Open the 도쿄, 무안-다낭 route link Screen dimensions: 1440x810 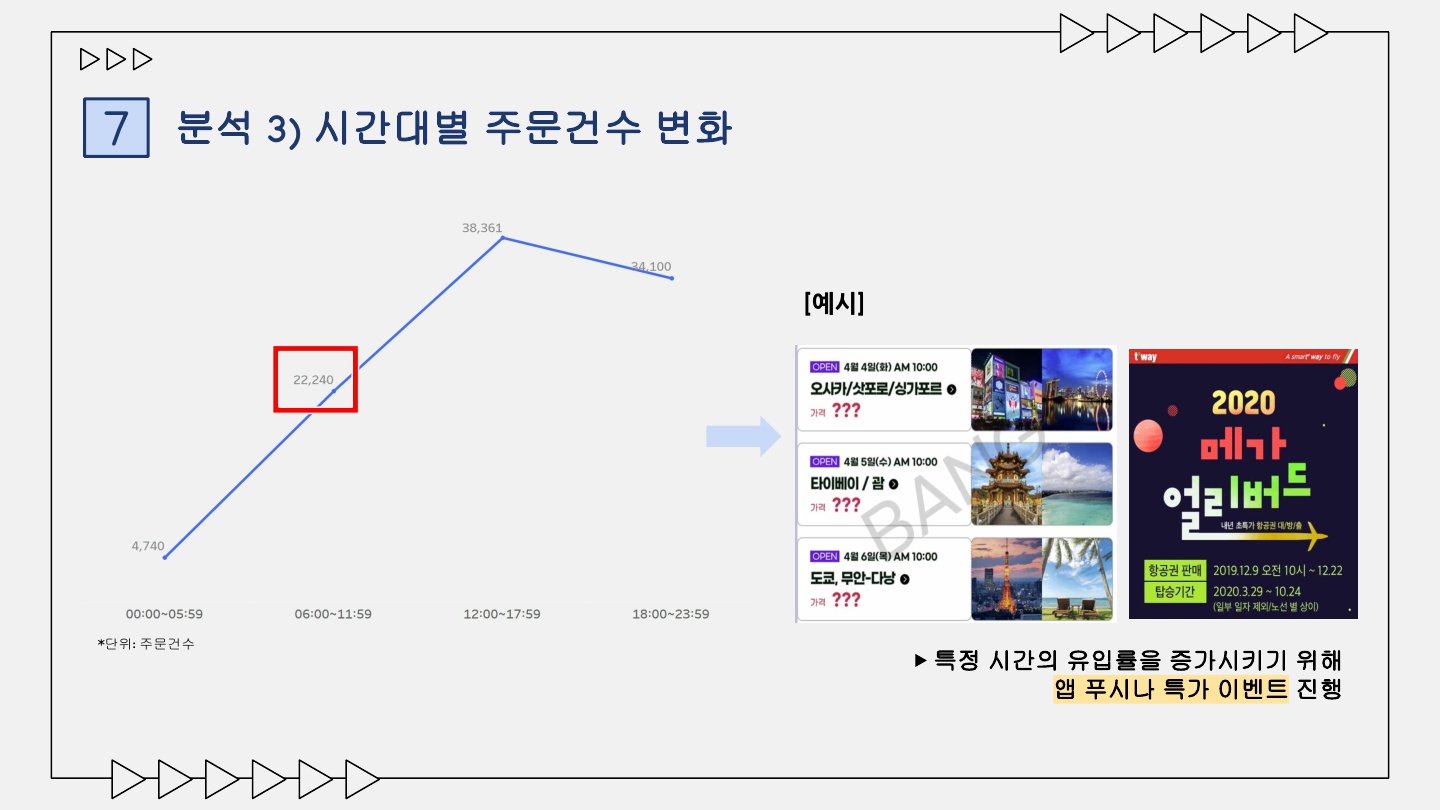[853, 578]
